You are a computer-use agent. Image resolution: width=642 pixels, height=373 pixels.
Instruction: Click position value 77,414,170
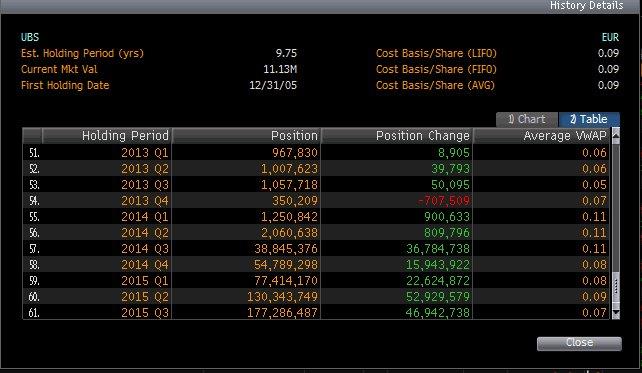click(x=286, y=280)
